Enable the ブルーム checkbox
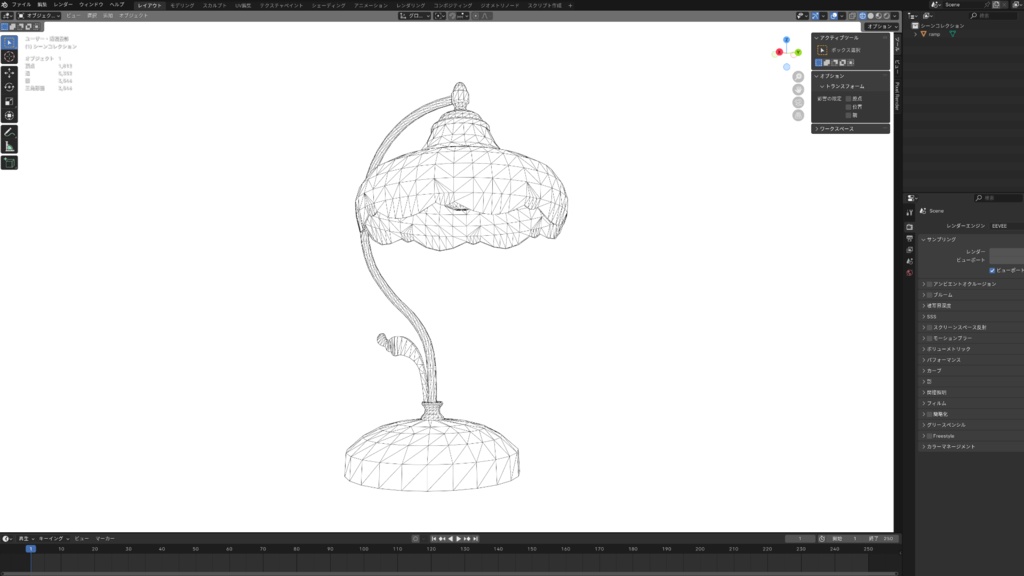Screen dimensions: 1024x576 click(x=929, y=294)
